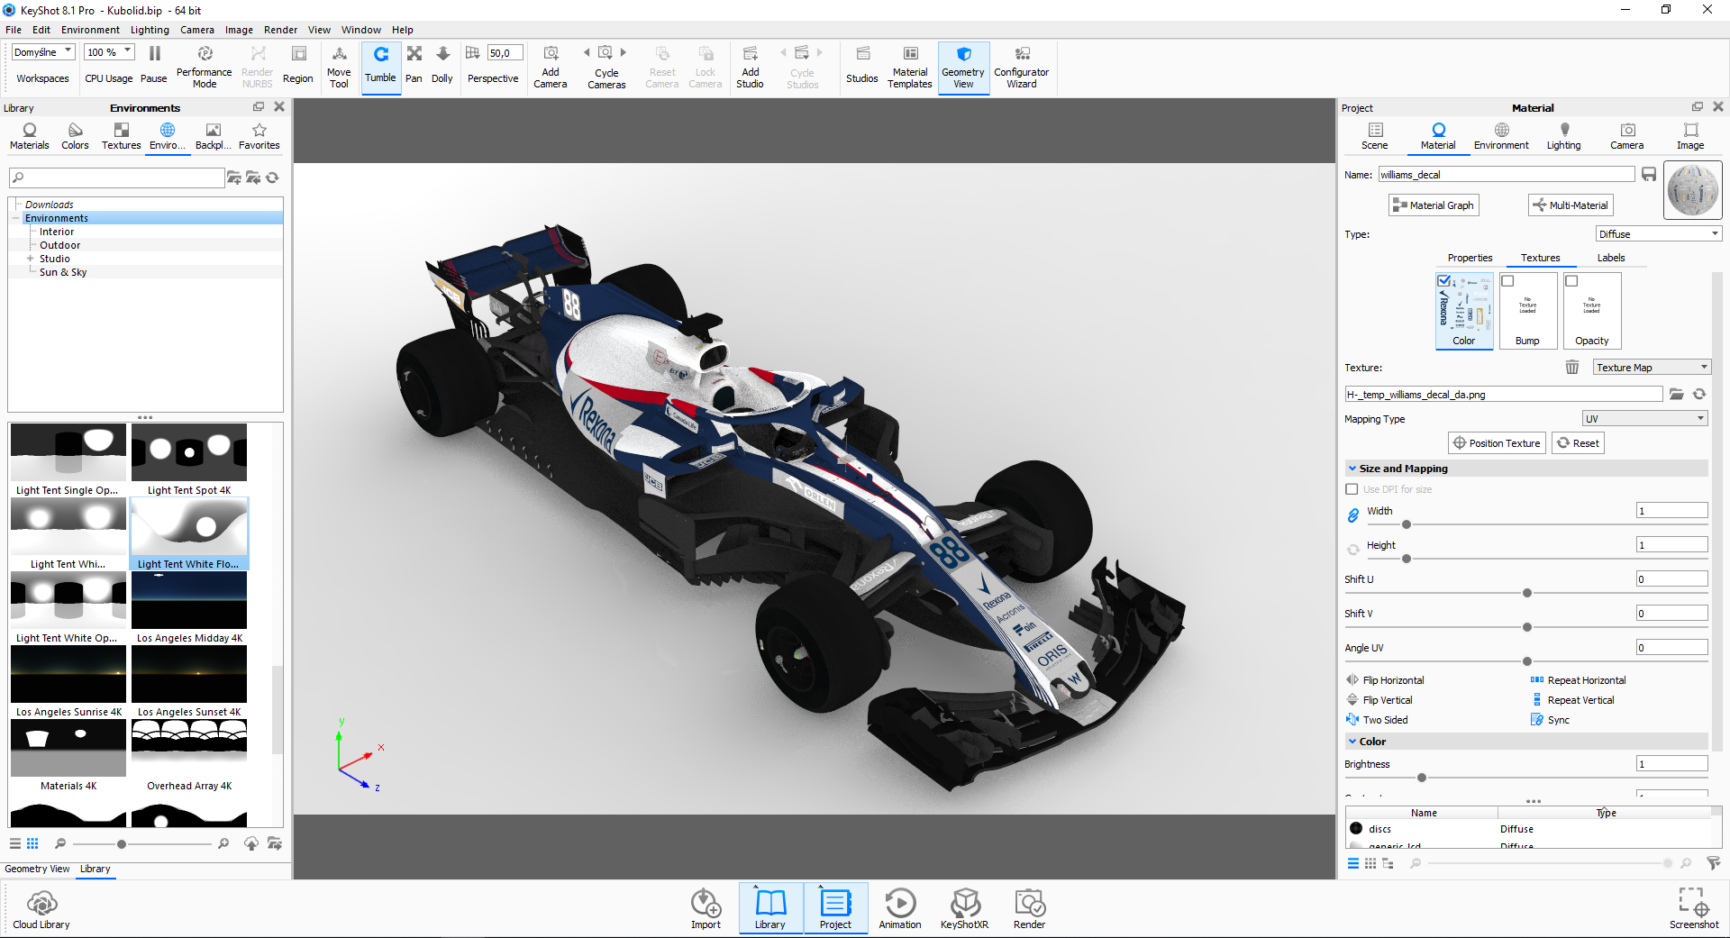Open the Render dialog
1730x938 pixels.
[x=1029, y=909]
